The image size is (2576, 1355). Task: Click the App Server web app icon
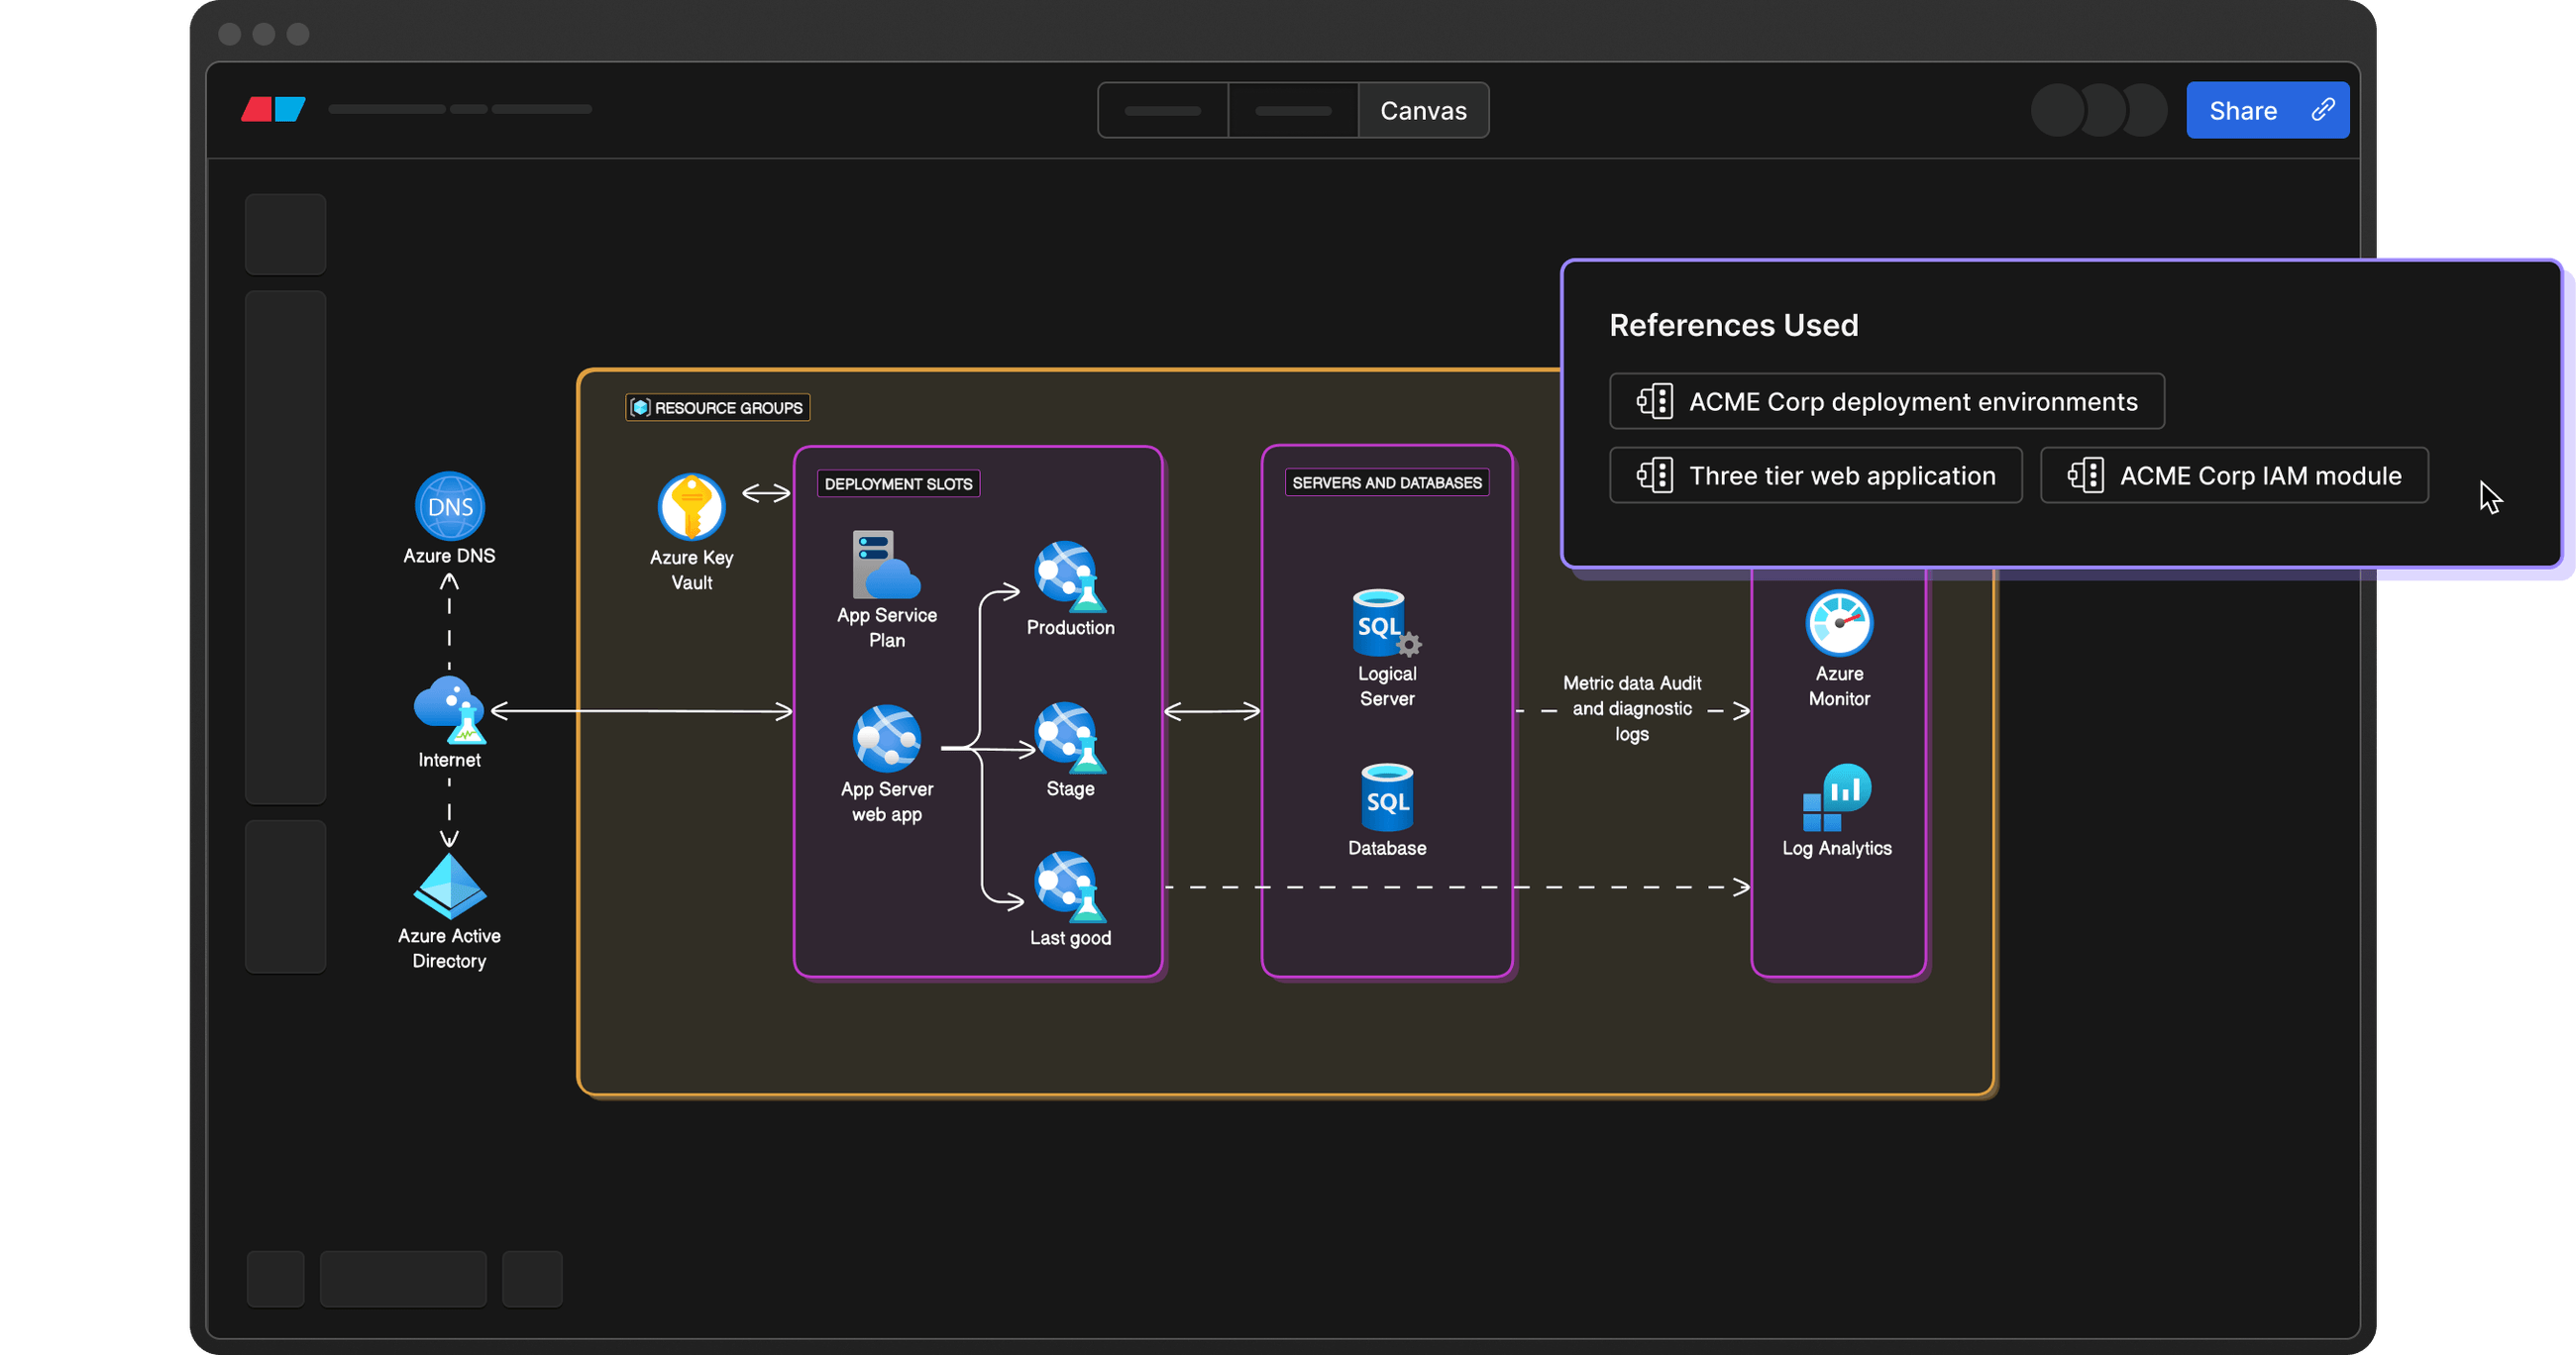pyautogui.click(x=886, y=738)
